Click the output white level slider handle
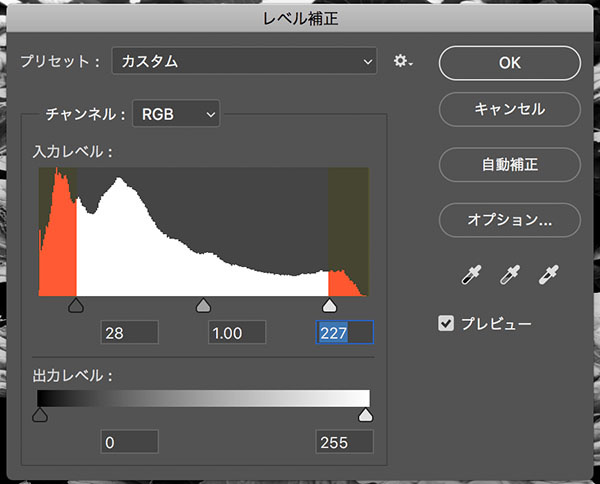 pos(366,414)
